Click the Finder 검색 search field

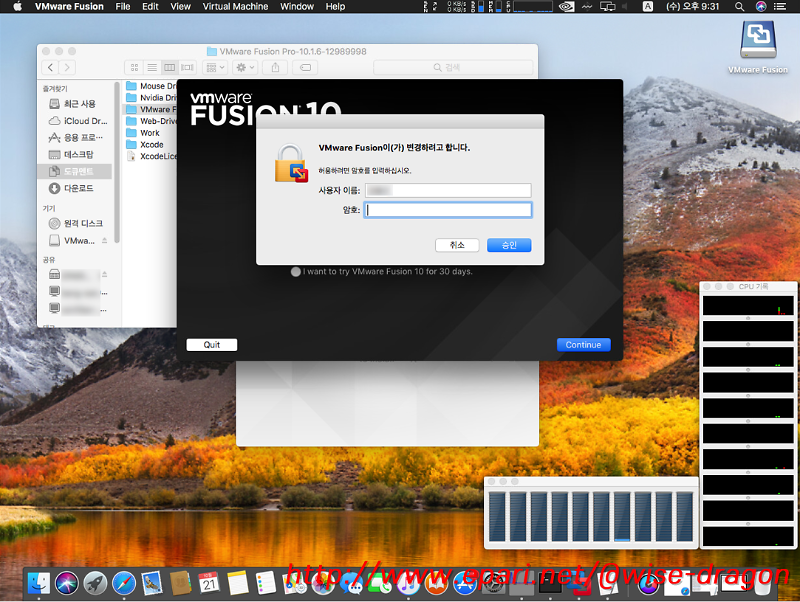pyautogui.click(x=453, y=67)
